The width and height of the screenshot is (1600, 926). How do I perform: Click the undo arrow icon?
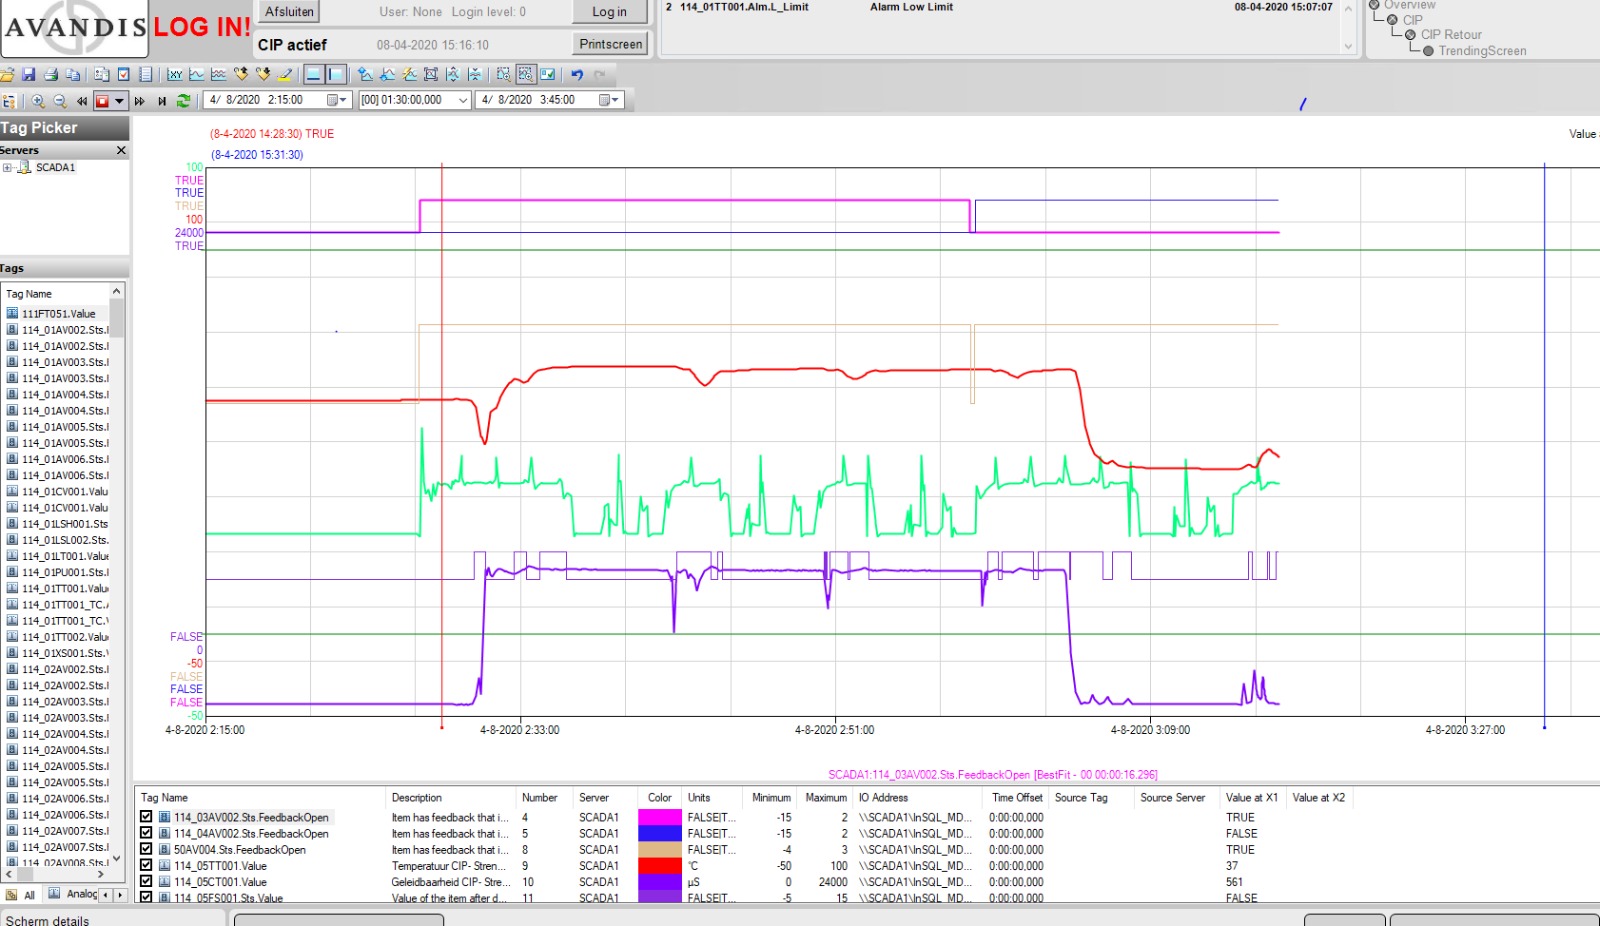(577, 75)
